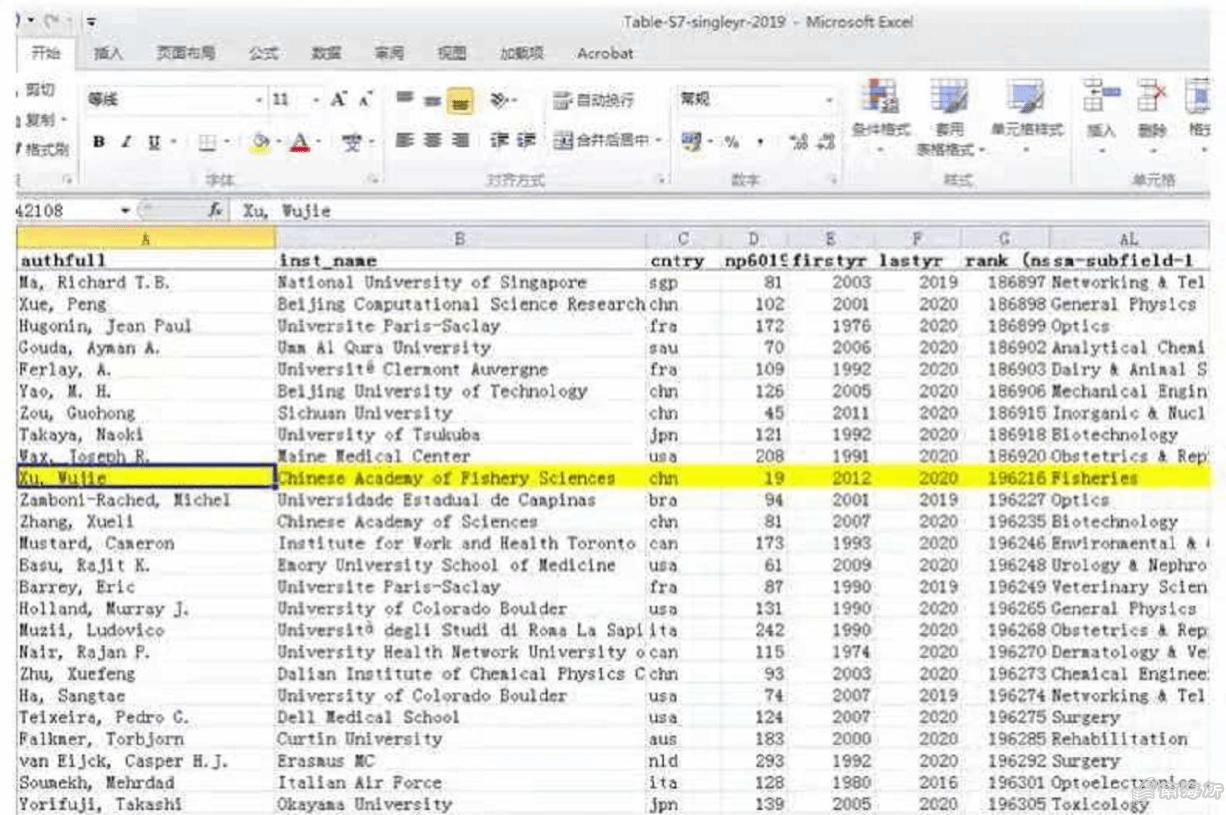Click the percent style icon
This screenshot has width=1226, height=815.
point(733,142)
